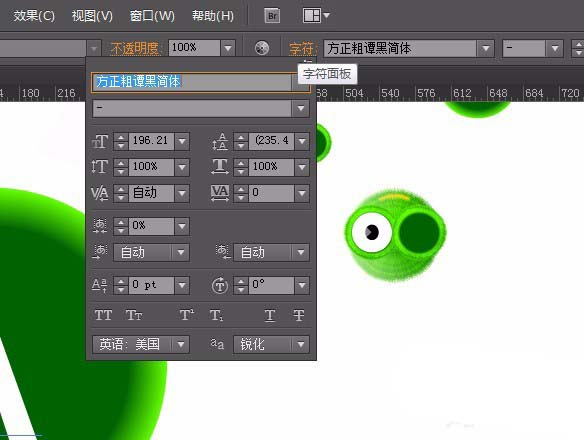Step the font size 196.21 value
This screenshot has width=584, height=440.
point(121,141)
